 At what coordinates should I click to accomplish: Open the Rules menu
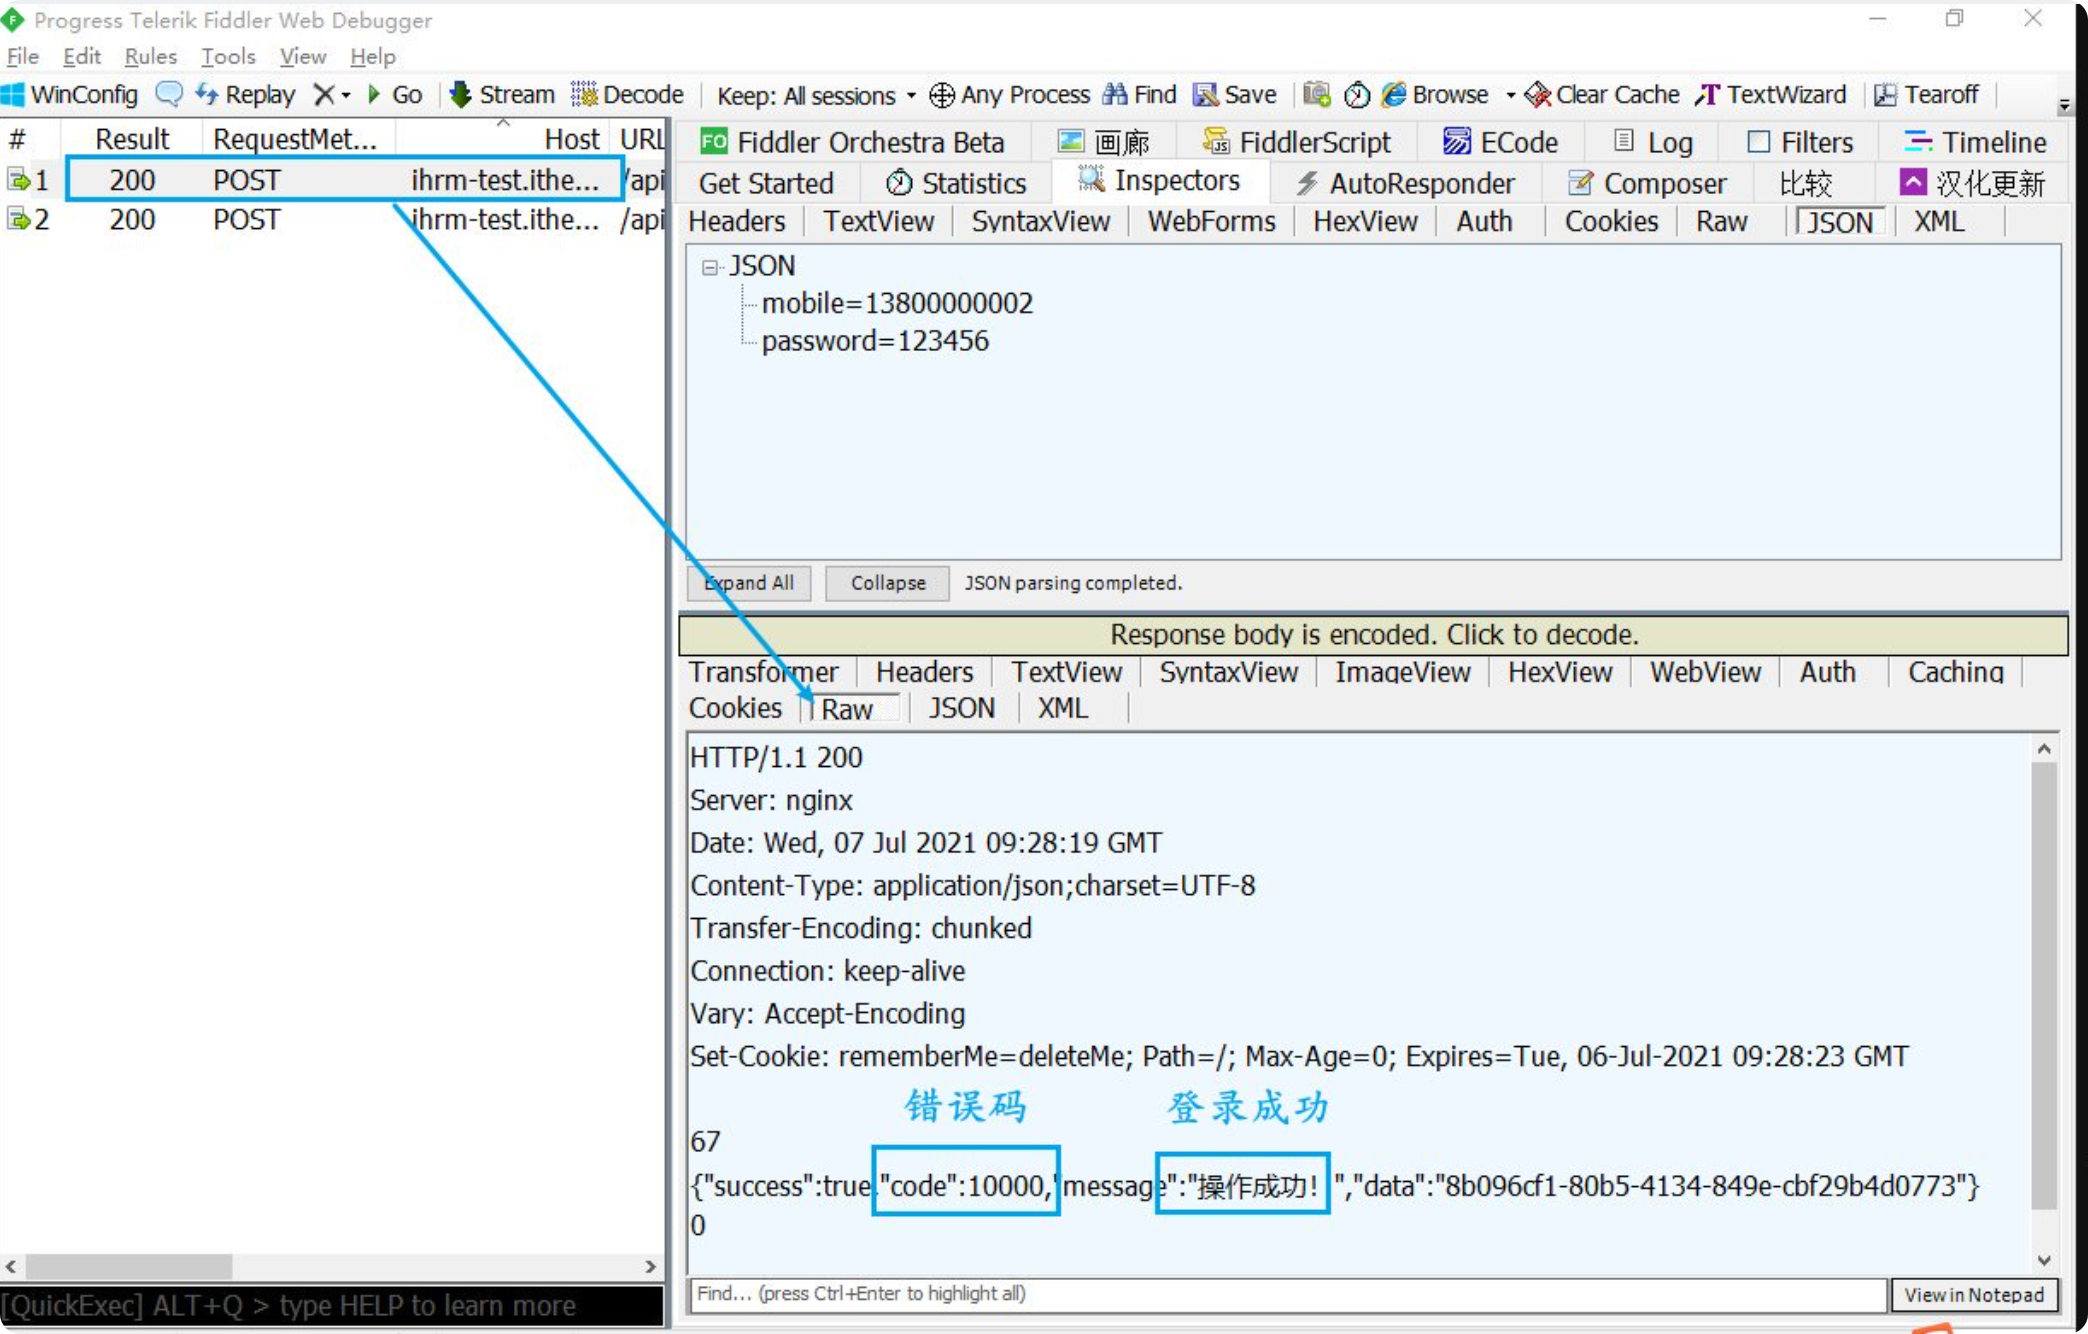(x=150, y=56)
